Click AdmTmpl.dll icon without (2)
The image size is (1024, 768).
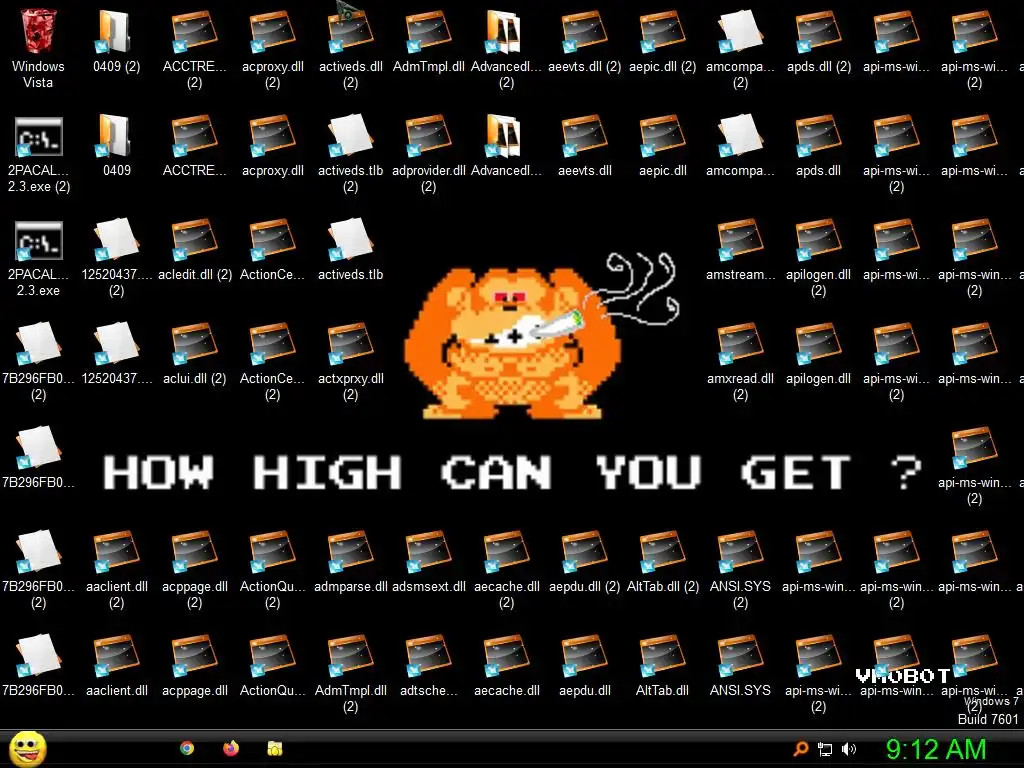pos(428,31)
